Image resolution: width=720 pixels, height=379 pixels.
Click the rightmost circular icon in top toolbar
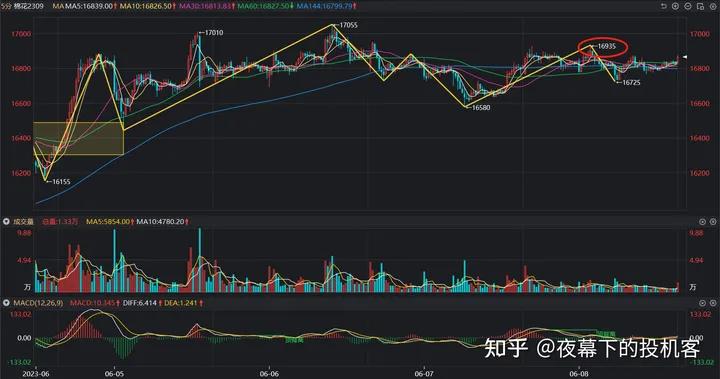point(713,6)
